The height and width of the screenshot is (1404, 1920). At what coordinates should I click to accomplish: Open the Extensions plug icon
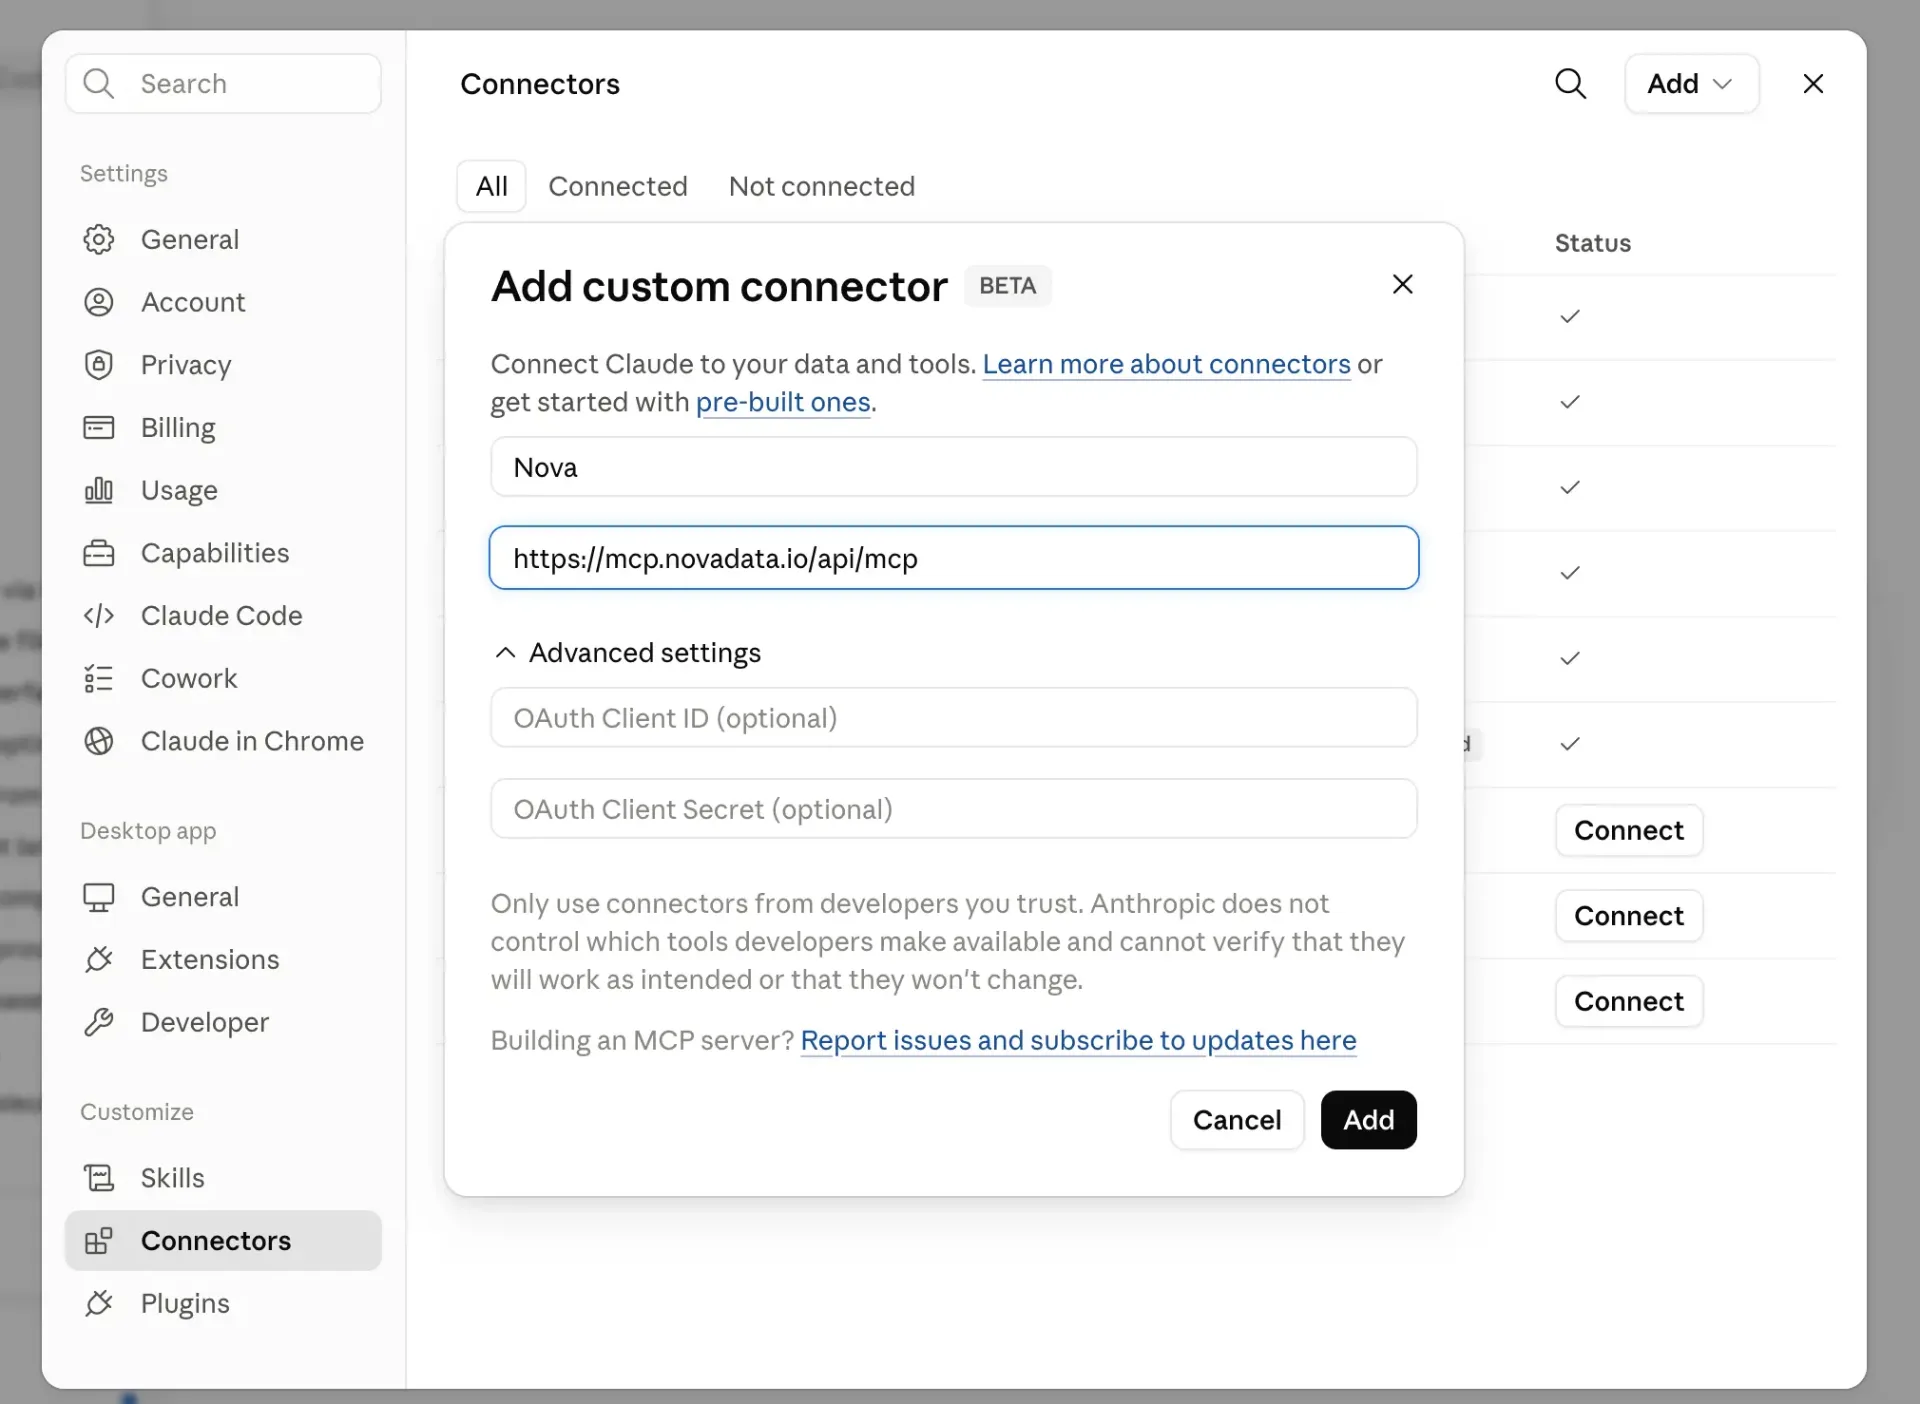click(x=98, y=960)
